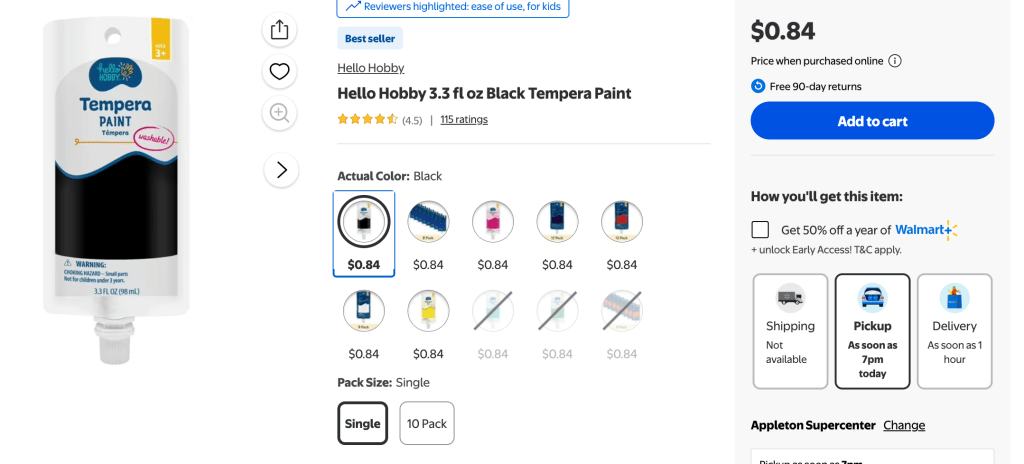Click the shipping truck icon

pyautogui.click(x=790, y=298)
